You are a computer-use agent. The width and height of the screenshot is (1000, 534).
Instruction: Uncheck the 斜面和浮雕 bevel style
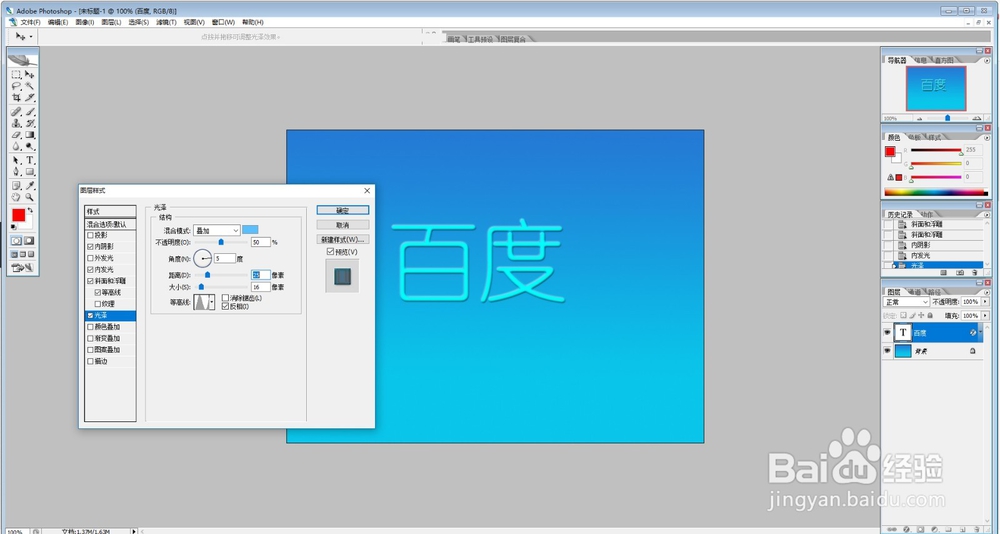pos(90,281)
